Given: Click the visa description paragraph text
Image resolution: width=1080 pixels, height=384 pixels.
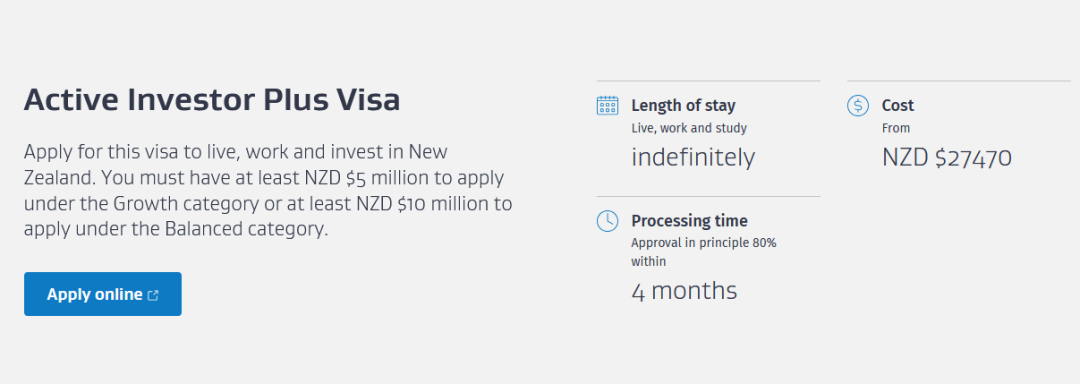Looking at the screenshot, I should pyautogui.click(x=268, y=190).
